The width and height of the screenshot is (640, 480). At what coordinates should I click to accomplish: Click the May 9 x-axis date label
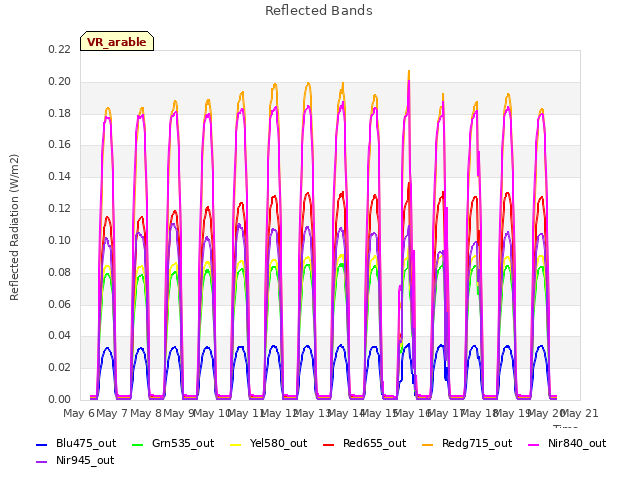(179, 413)
